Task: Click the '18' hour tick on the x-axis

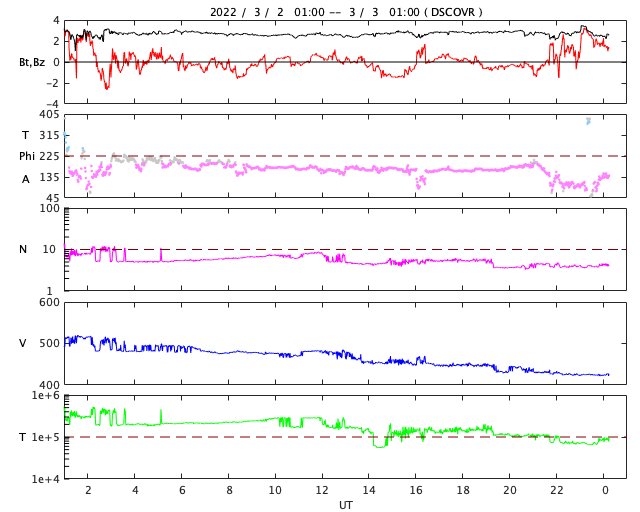Action: coord(462,490)
